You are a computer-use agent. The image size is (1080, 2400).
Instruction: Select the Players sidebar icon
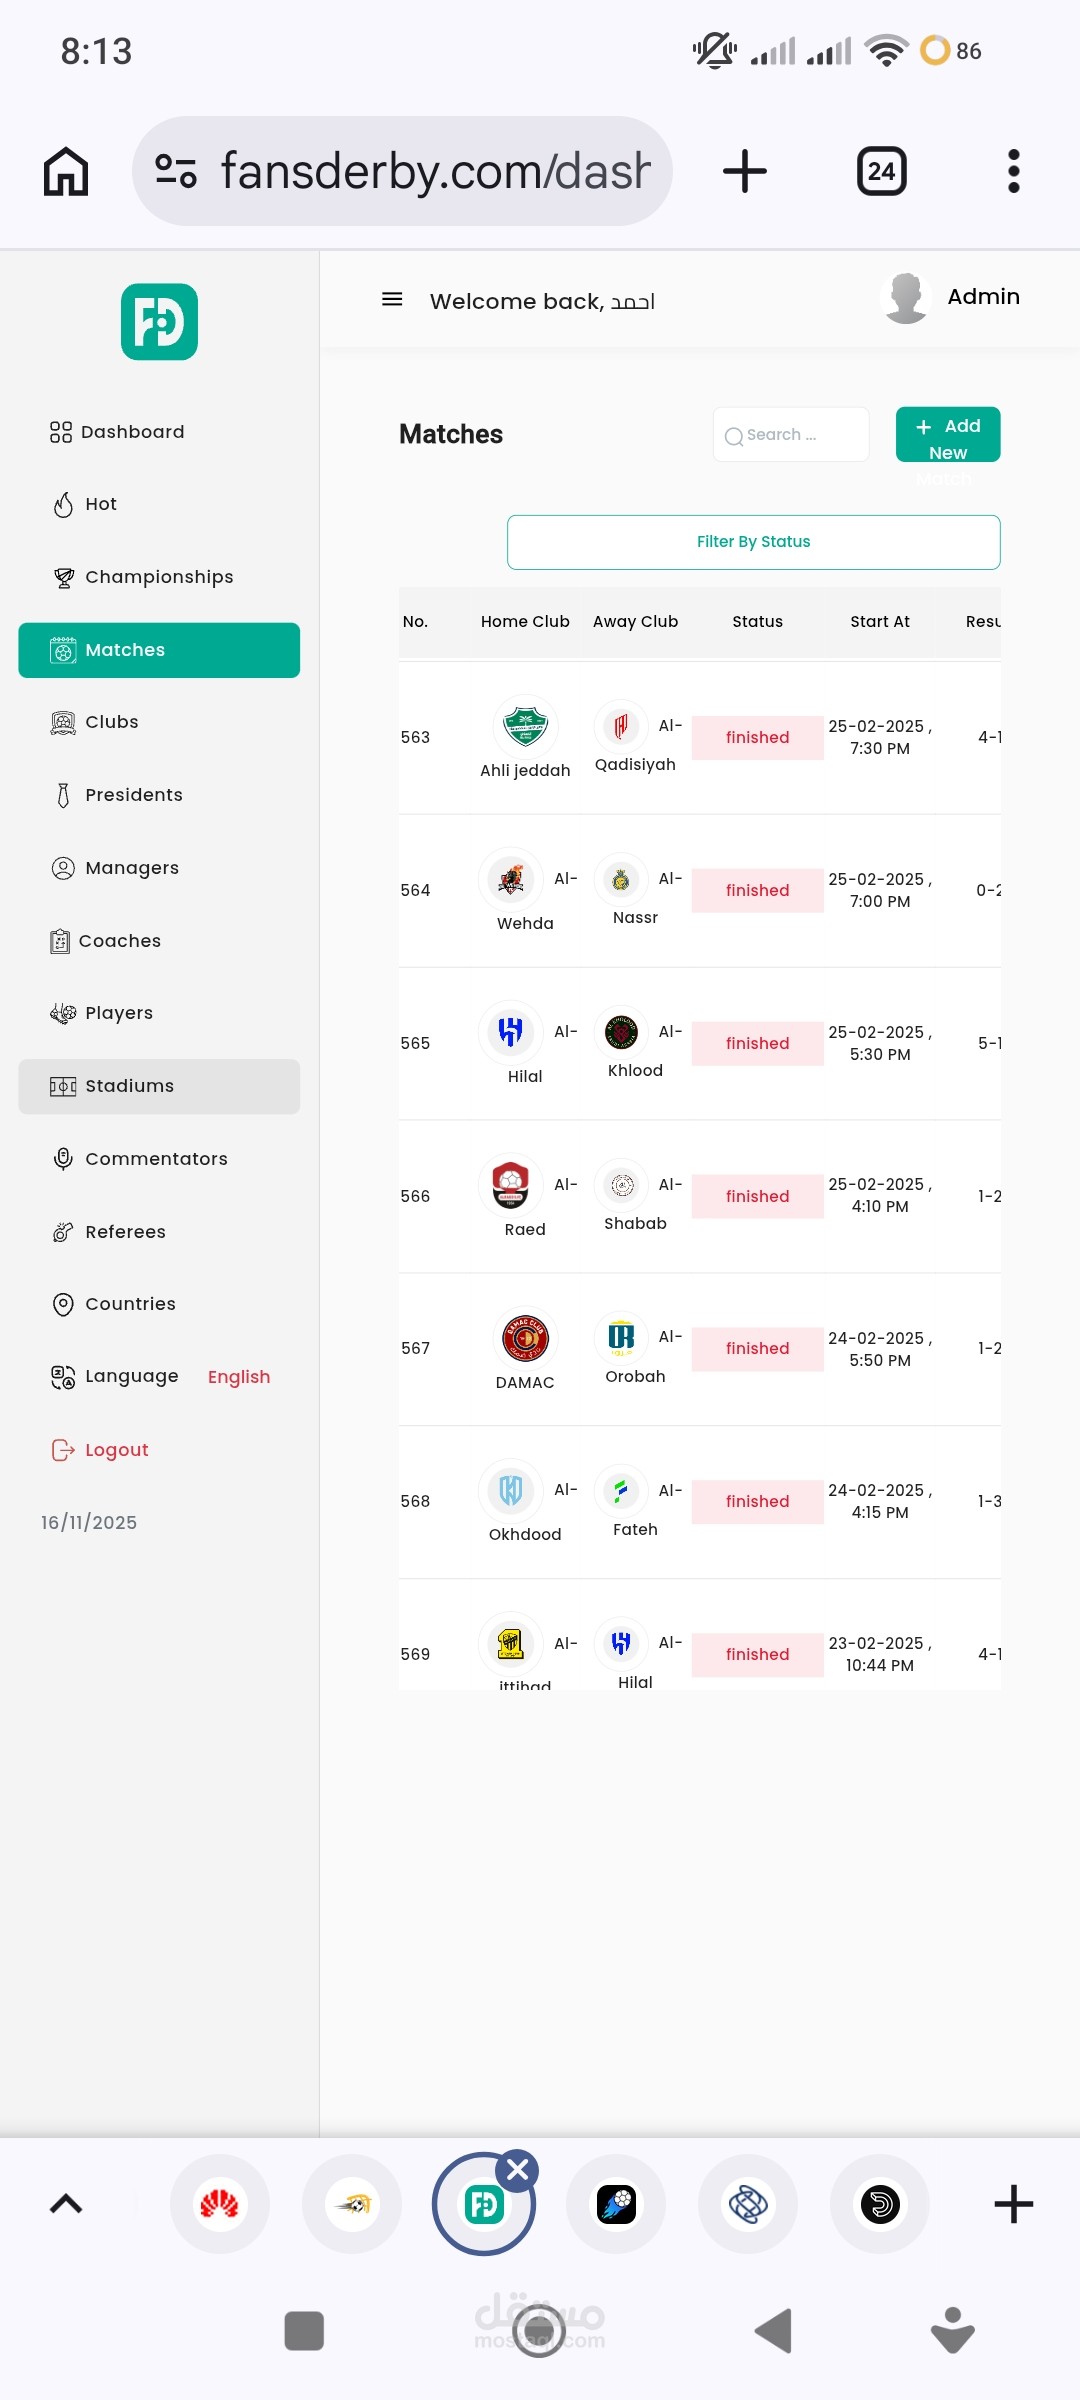63,1013
